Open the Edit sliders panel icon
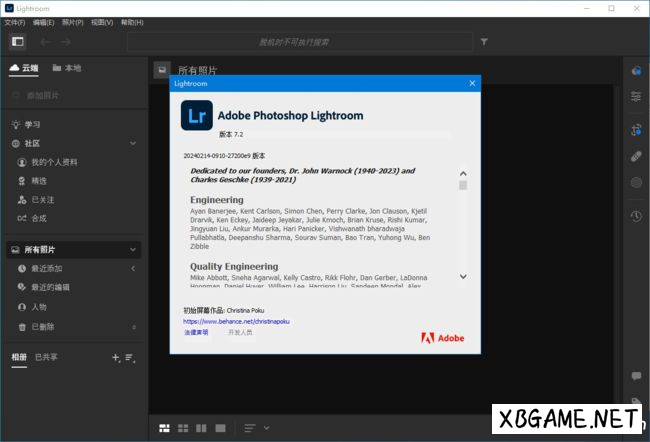Image resolution: width=650 pixels, height=442 pixels. pyautogui.click(x=636, y=96)
